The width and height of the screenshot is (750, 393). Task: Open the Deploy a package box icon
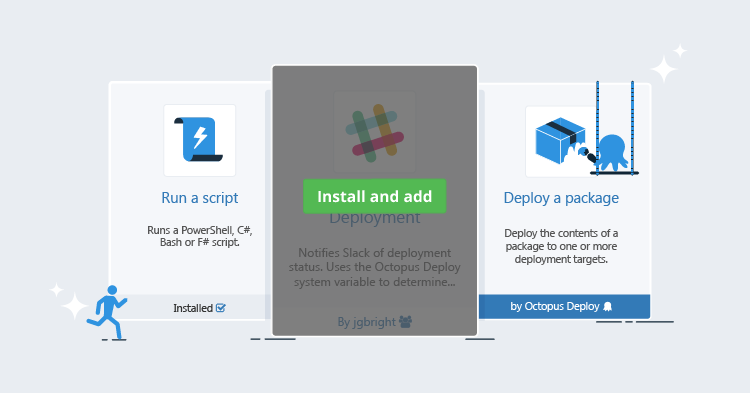point(561,141)
